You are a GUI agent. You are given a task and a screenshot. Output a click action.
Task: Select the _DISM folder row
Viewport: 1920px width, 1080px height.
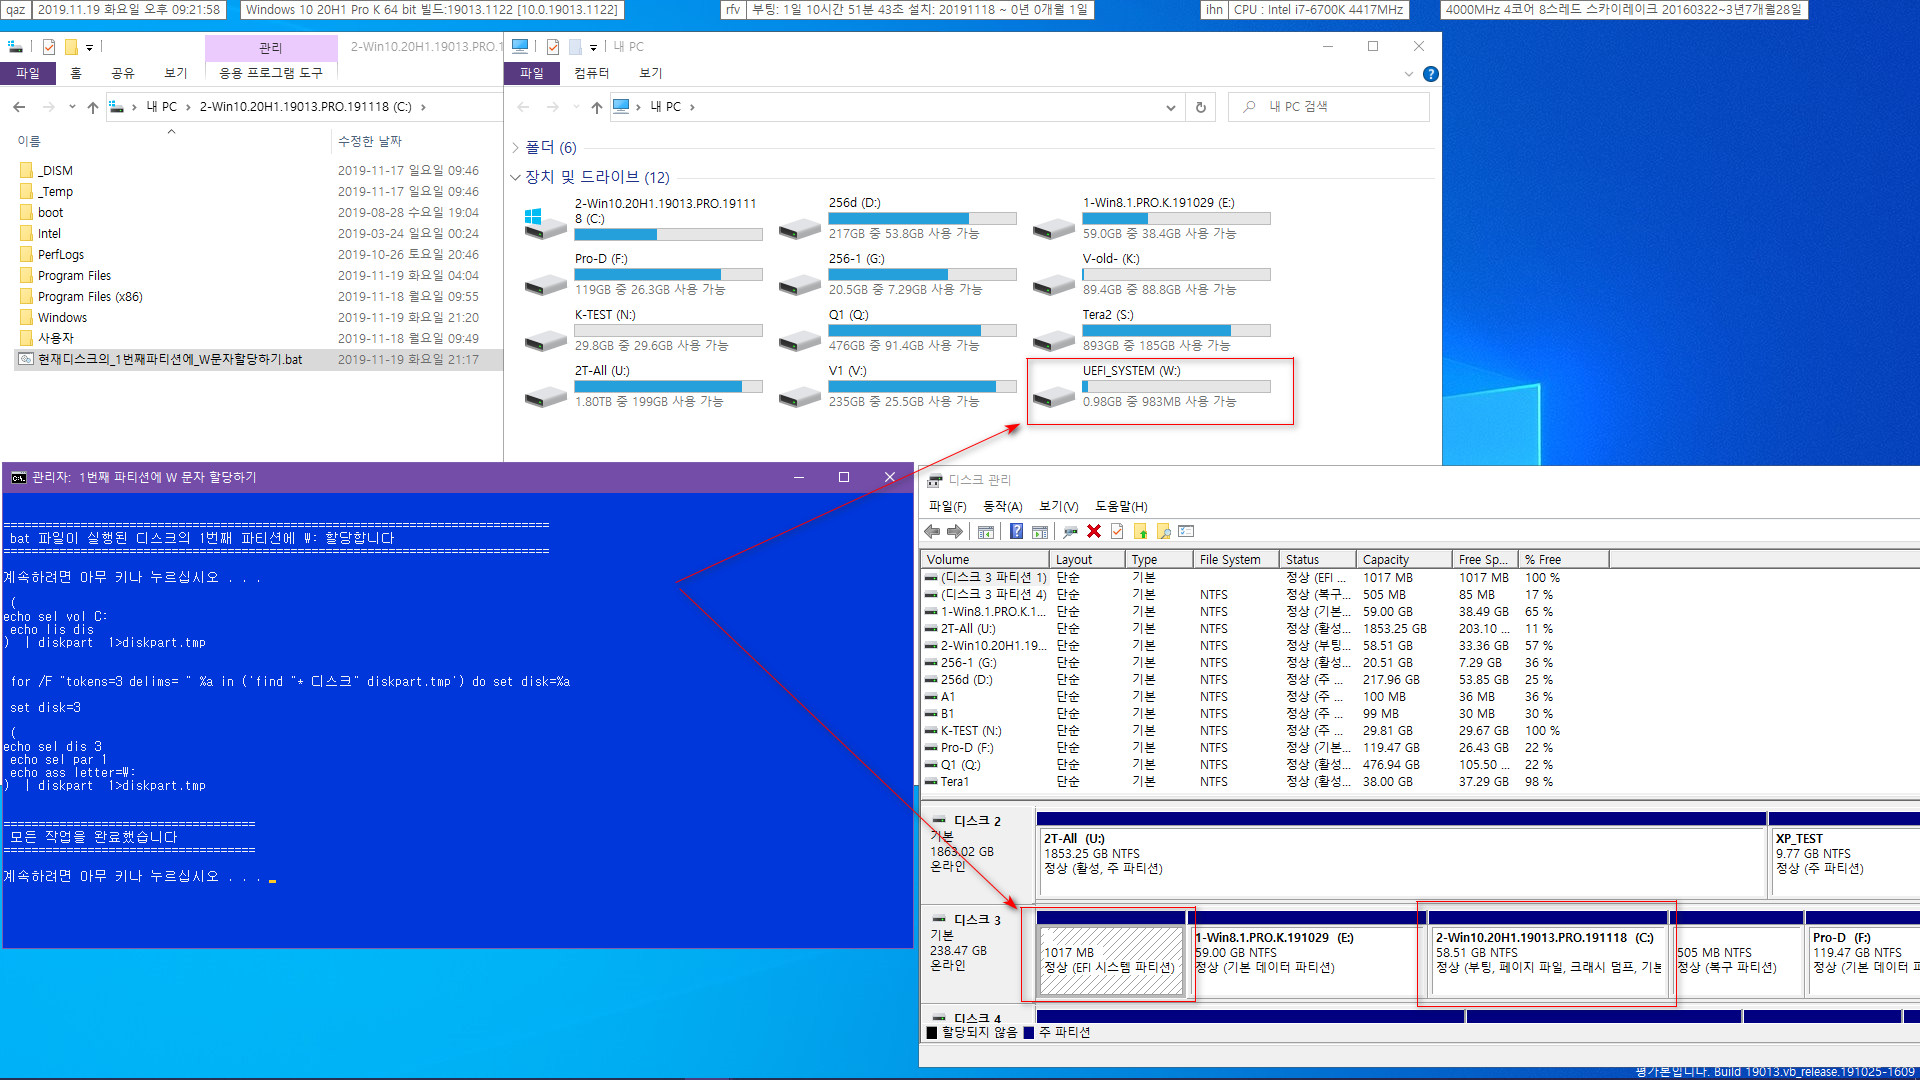click(55, 170)
